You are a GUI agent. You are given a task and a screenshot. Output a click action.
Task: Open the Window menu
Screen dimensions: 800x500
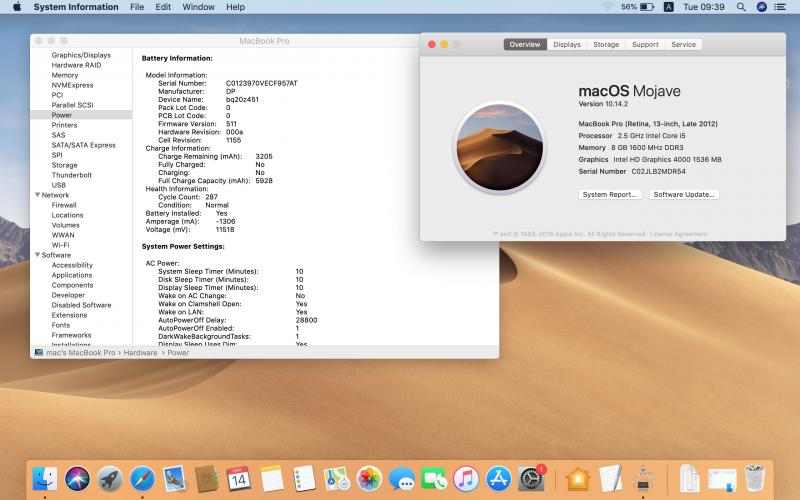(x=198, y=7)
